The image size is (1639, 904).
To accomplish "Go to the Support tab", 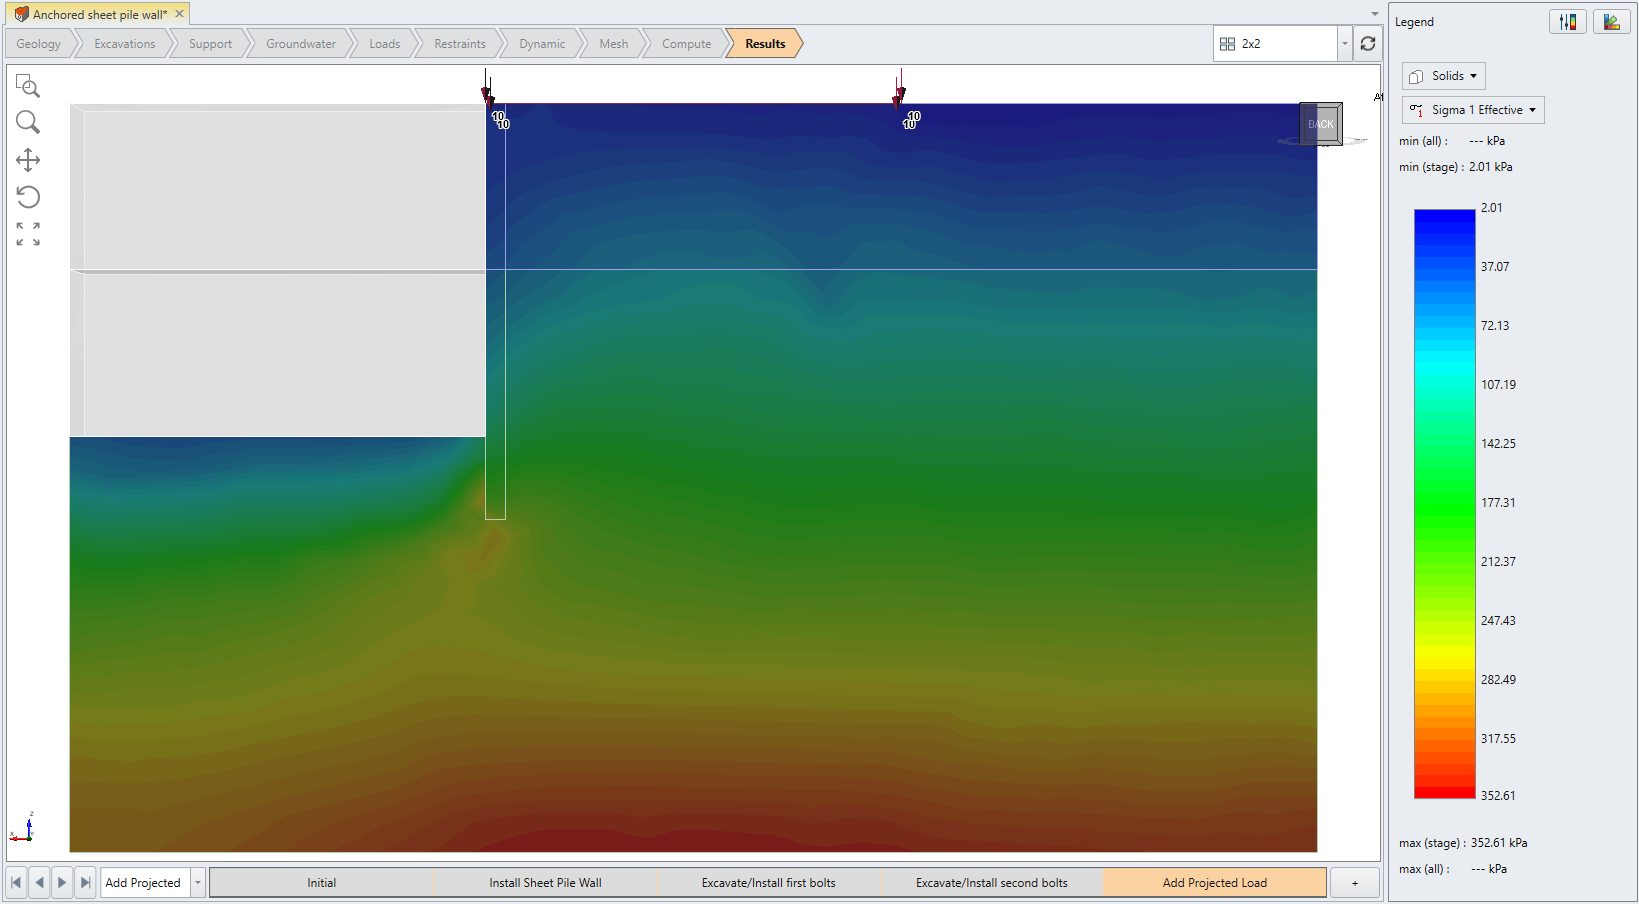I will (210, 44).
